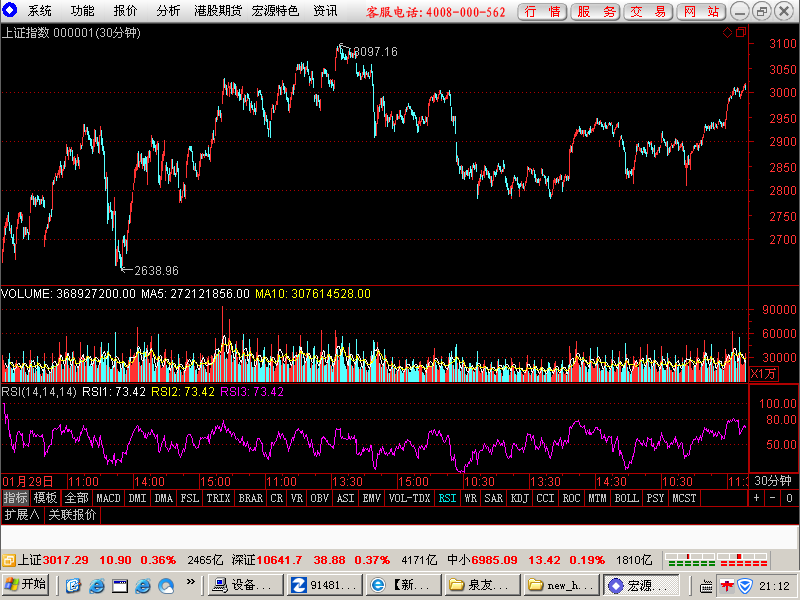Open the 分析 menu
Image resolution: width=800 pixels, height=600 pixels.
[168, 11]
